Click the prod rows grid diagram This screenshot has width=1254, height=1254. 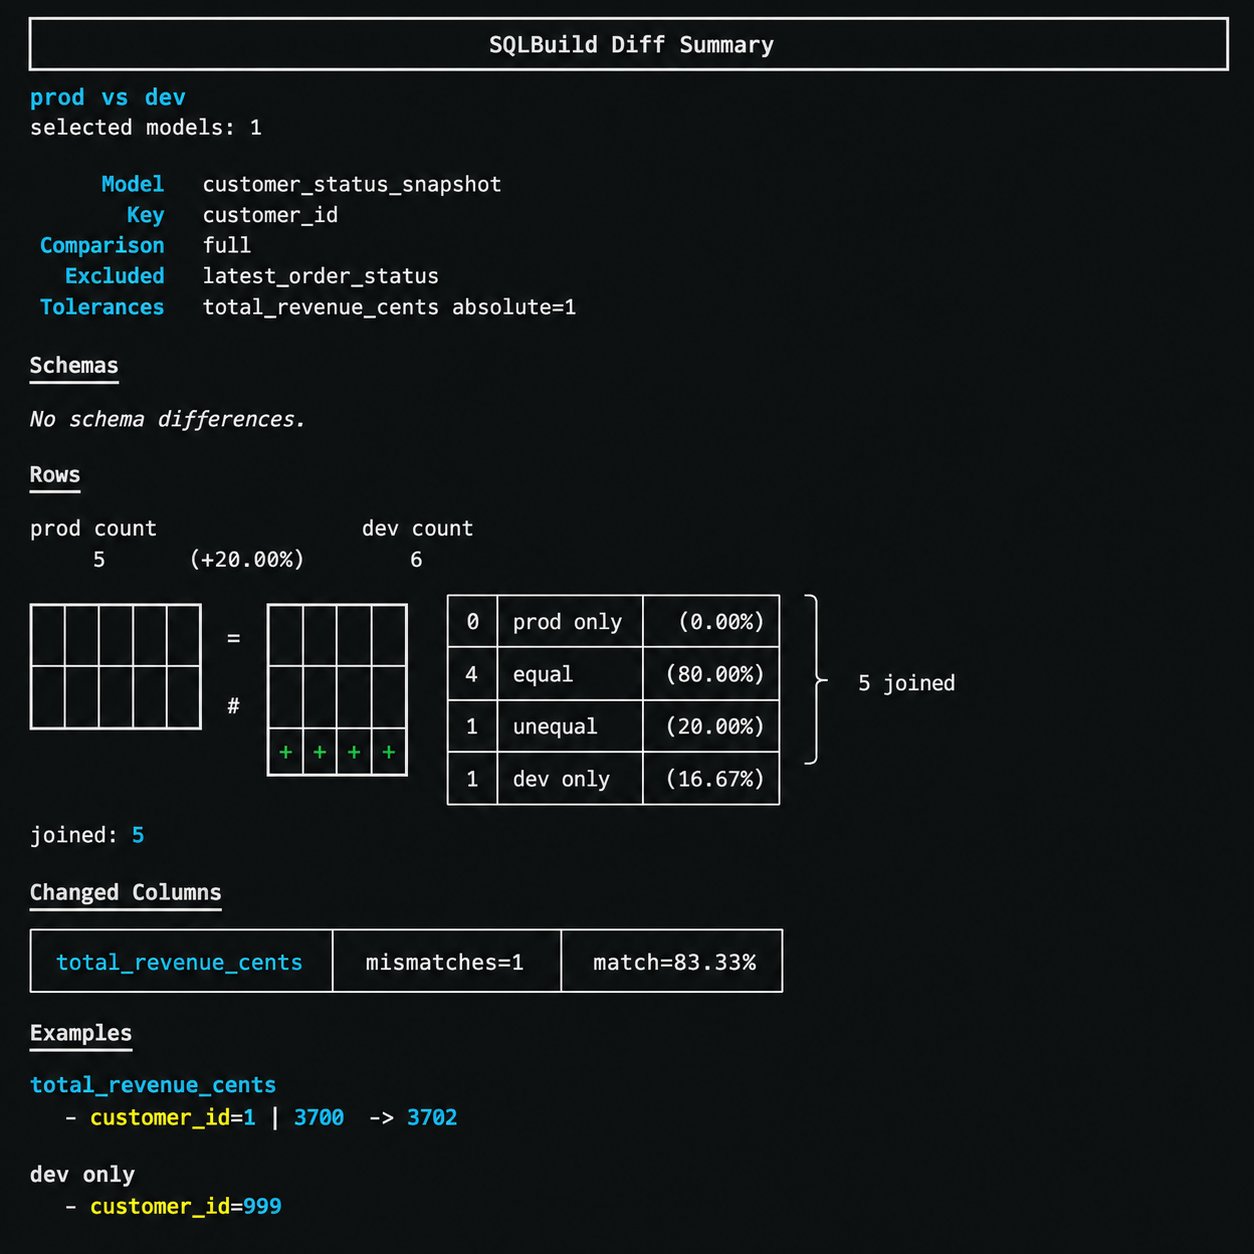click(116, 667)
